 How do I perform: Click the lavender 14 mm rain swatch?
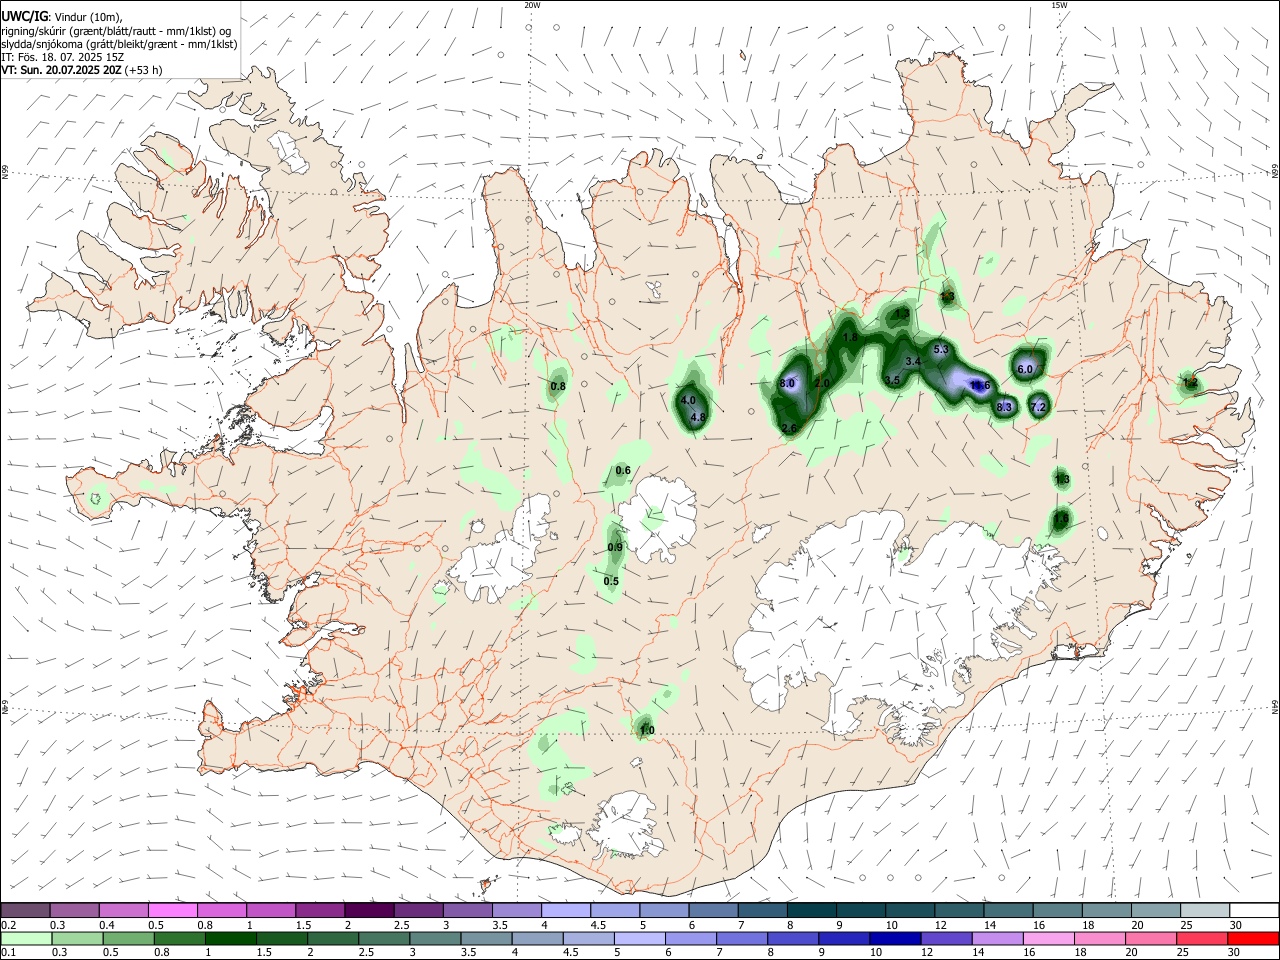[x=997, y=938]
